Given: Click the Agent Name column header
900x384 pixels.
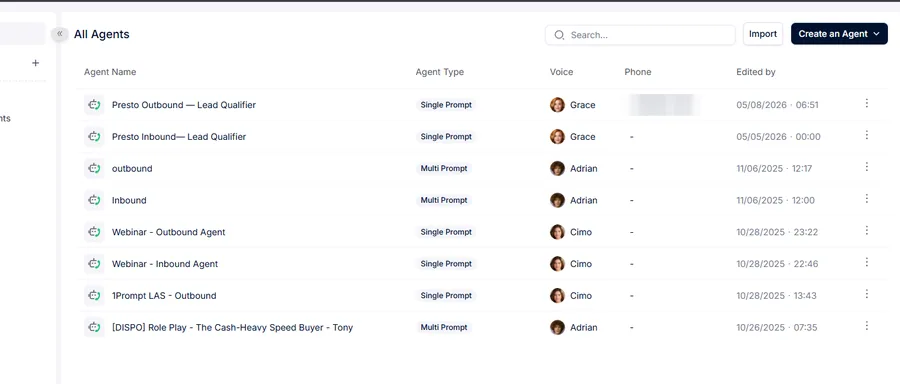Looking at the screenshot, I should pos(110,72).
